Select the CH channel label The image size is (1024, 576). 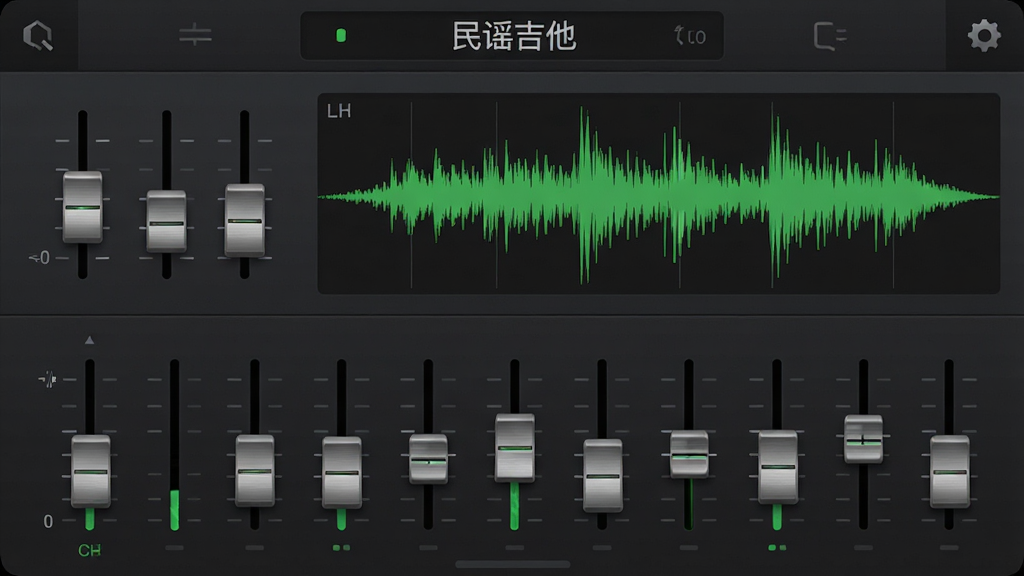[89, 551]
